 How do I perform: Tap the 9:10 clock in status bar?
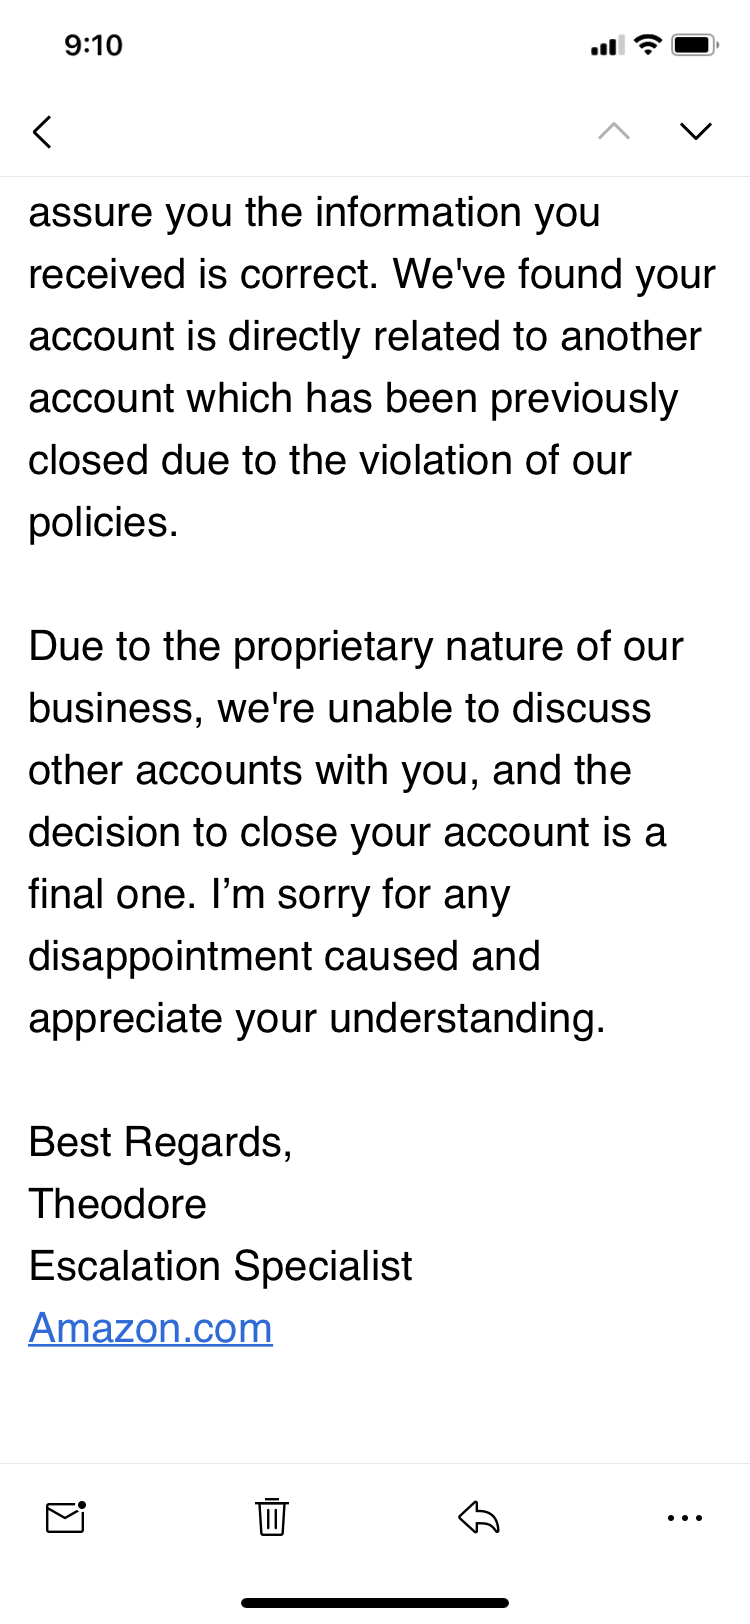(93, 45)
